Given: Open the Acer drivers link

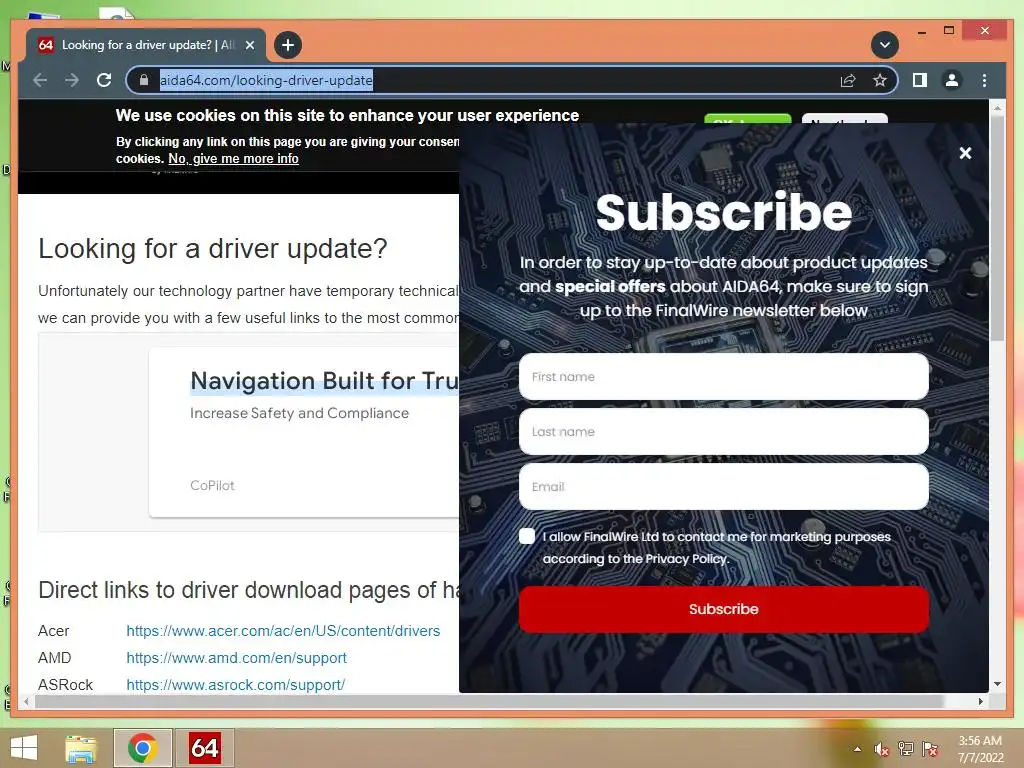Looking at the screenshot, I should (x=283, y=631).
